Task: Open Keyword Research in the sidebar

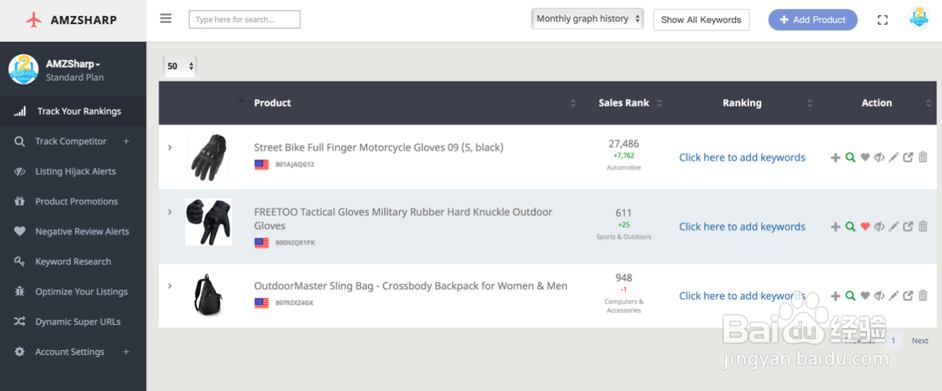Action: (73, 261)
